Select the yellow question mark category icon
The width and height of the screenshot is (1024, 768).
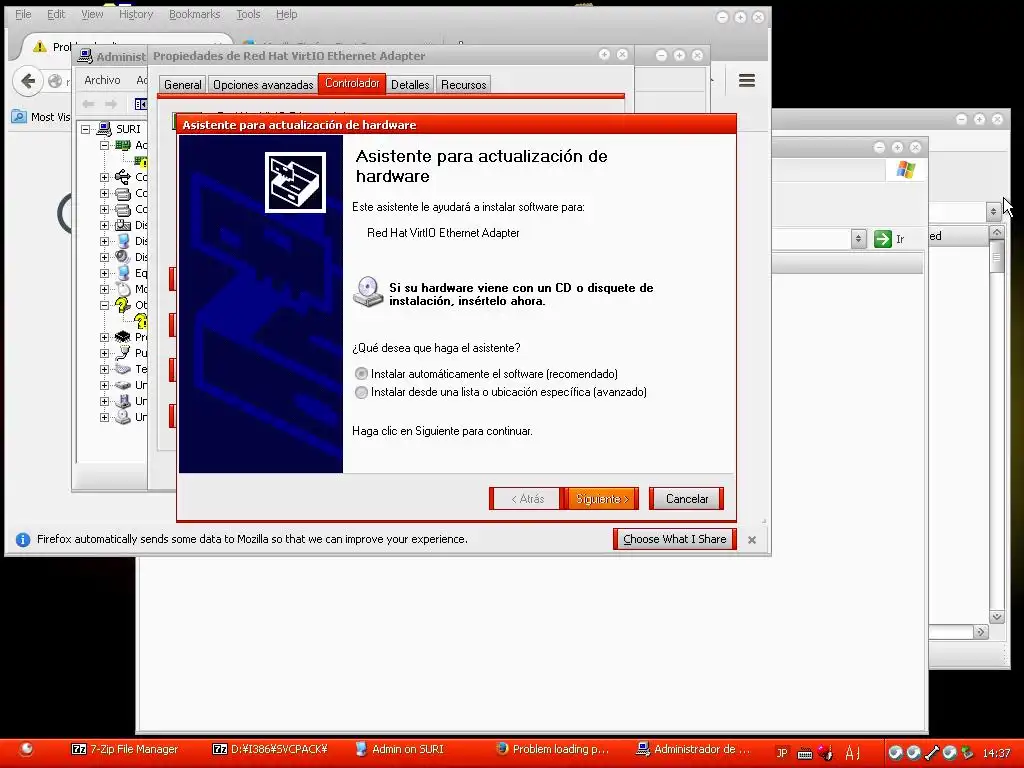click(123, 305)
